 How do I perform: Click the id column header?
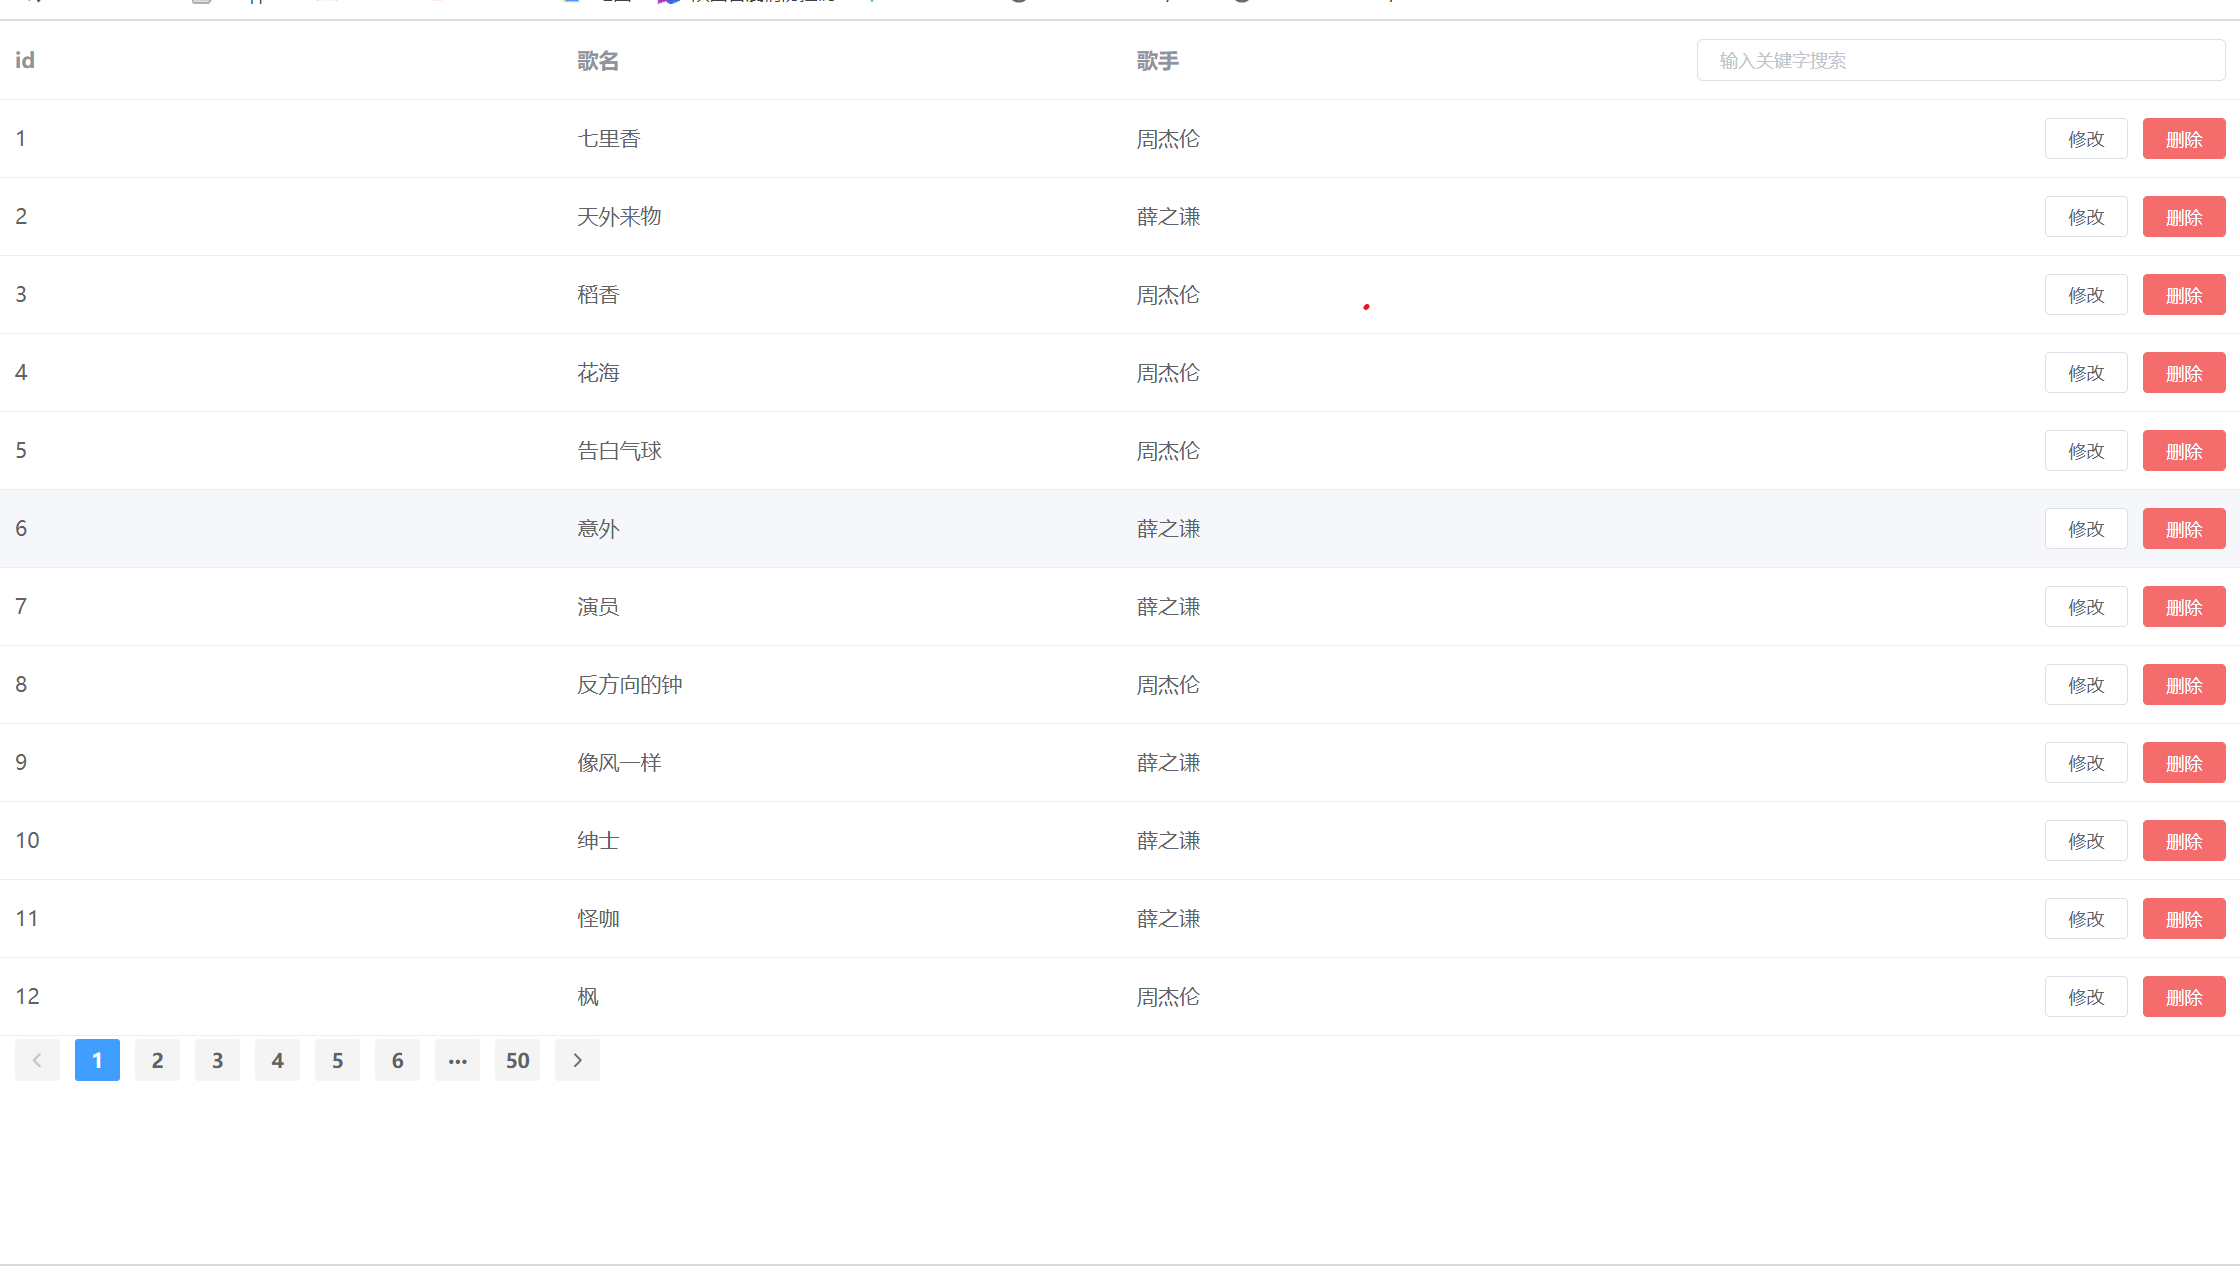pos(25,60)
